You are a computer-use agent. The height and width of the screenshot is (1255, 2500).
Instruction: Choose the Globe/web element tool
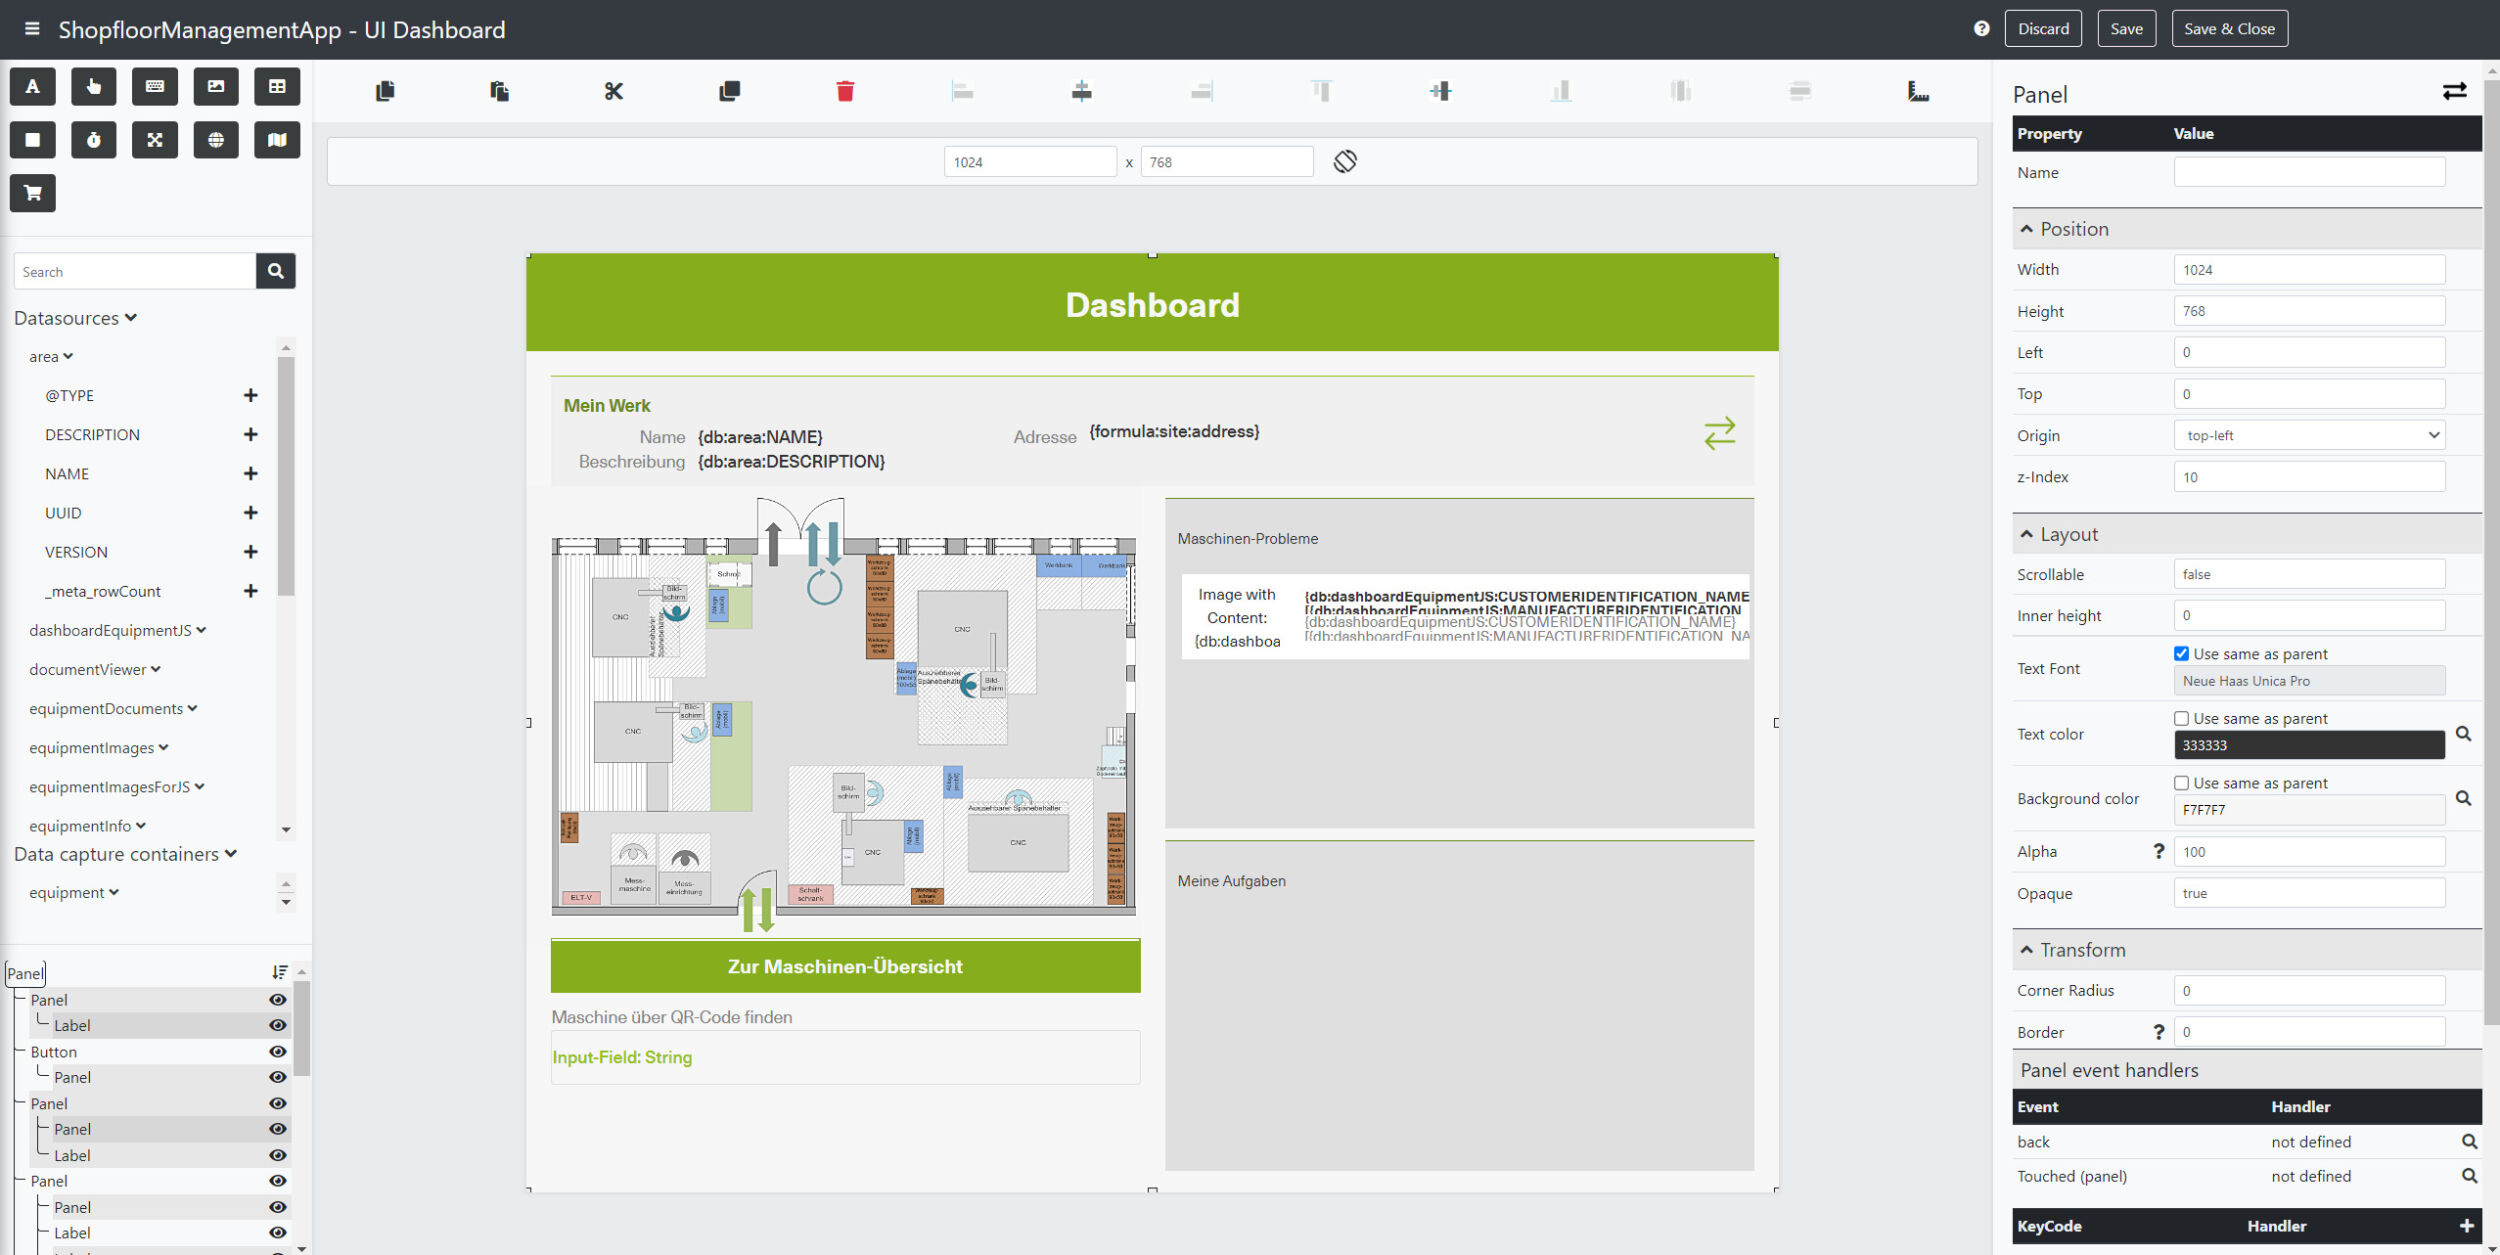click(215, 140)
